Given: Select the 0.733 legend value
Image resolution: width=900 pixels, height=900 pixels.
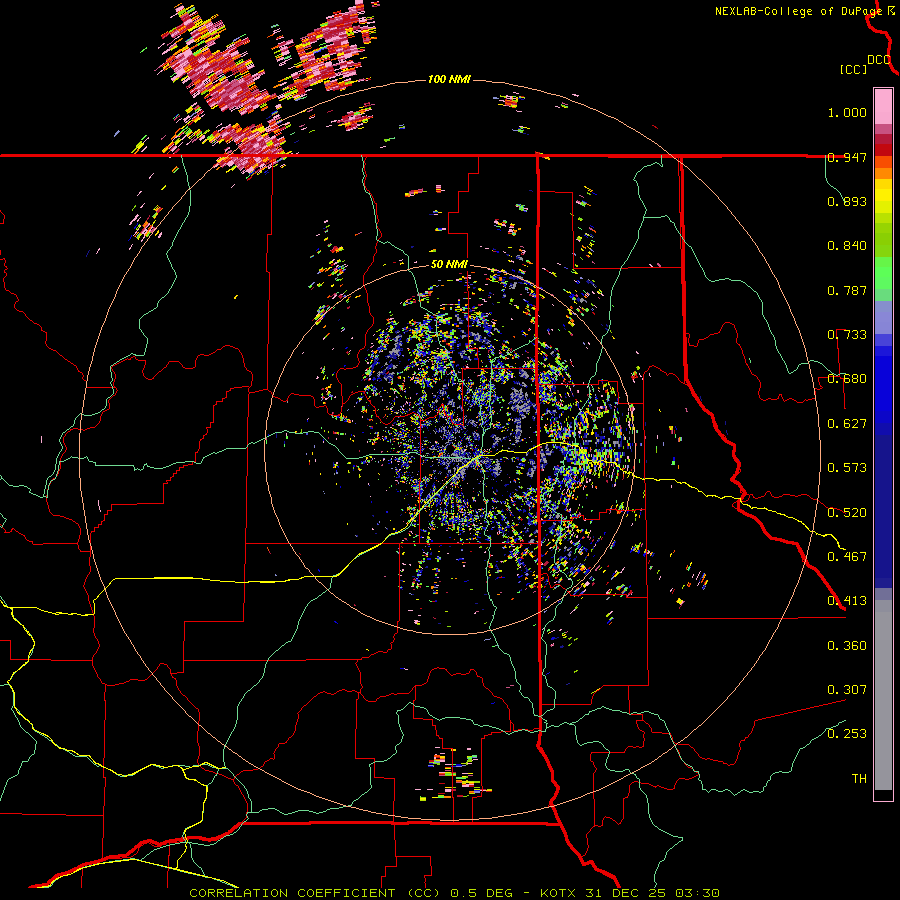Looking at the screenshot, I should point(847,335).
